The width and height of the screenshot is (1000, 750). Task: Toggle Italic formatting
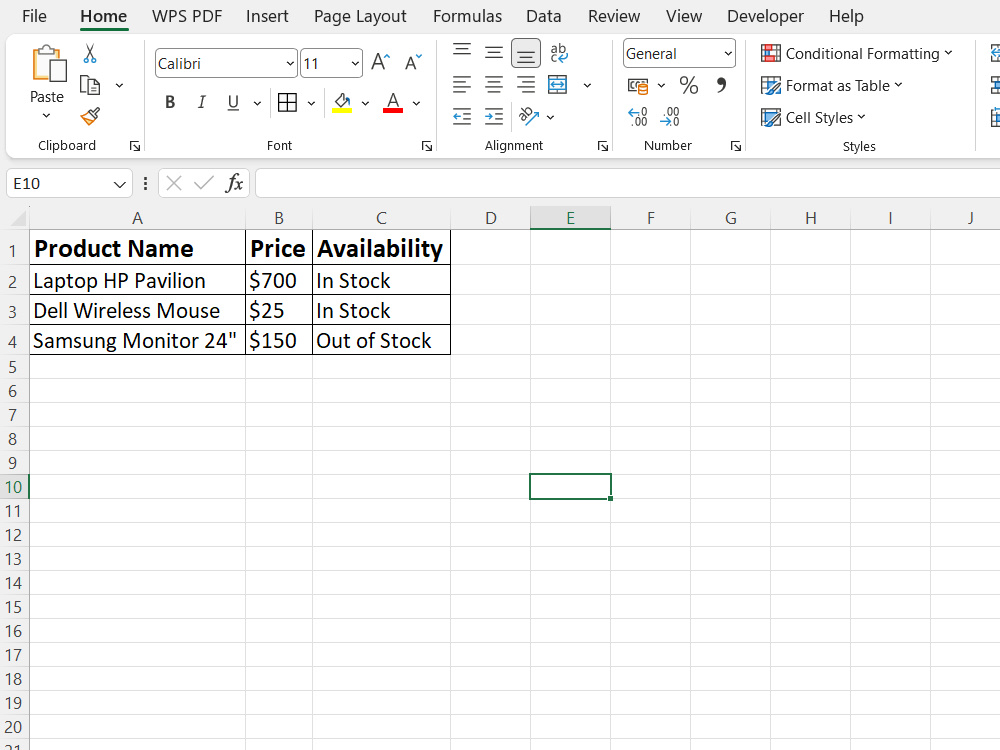[x=202, y=103]
